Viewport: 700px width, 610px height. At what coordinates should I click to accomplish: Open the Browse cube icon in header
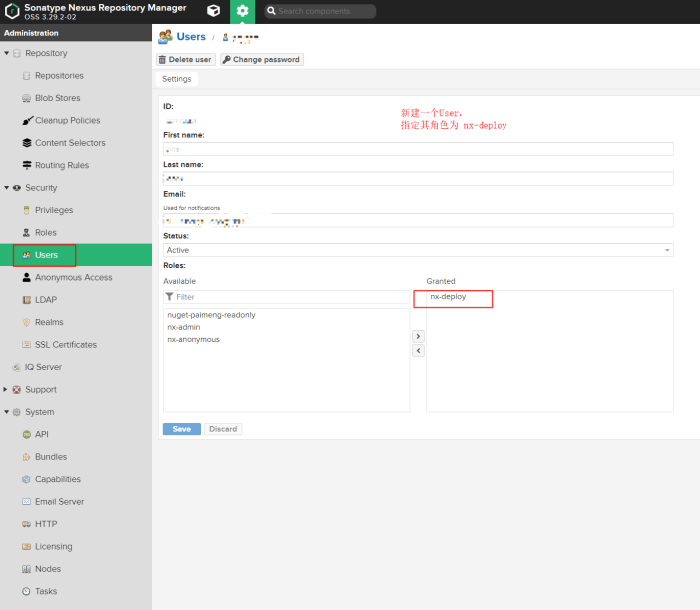pyautogui.click(x=213, y=11)
